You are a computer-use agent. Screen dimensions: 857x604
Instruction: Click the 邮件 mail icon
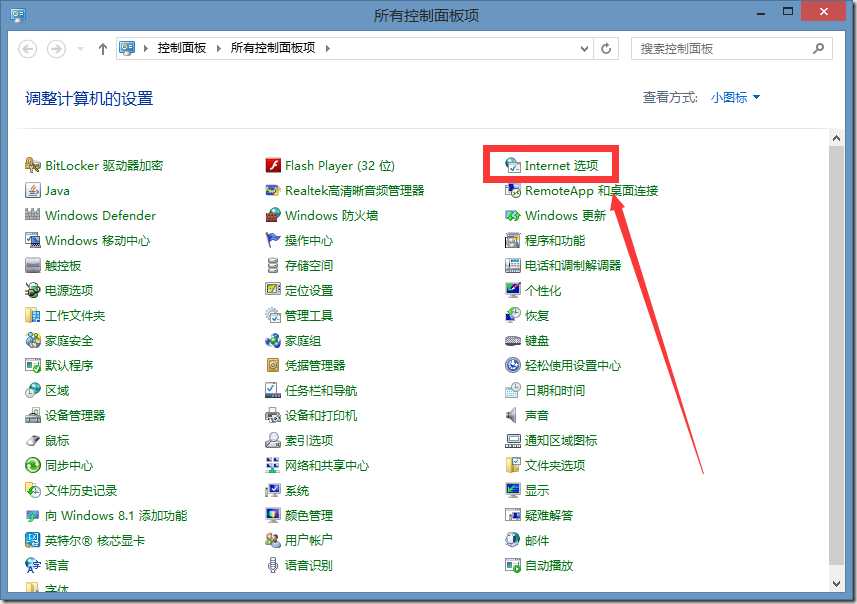click(513, 540)
